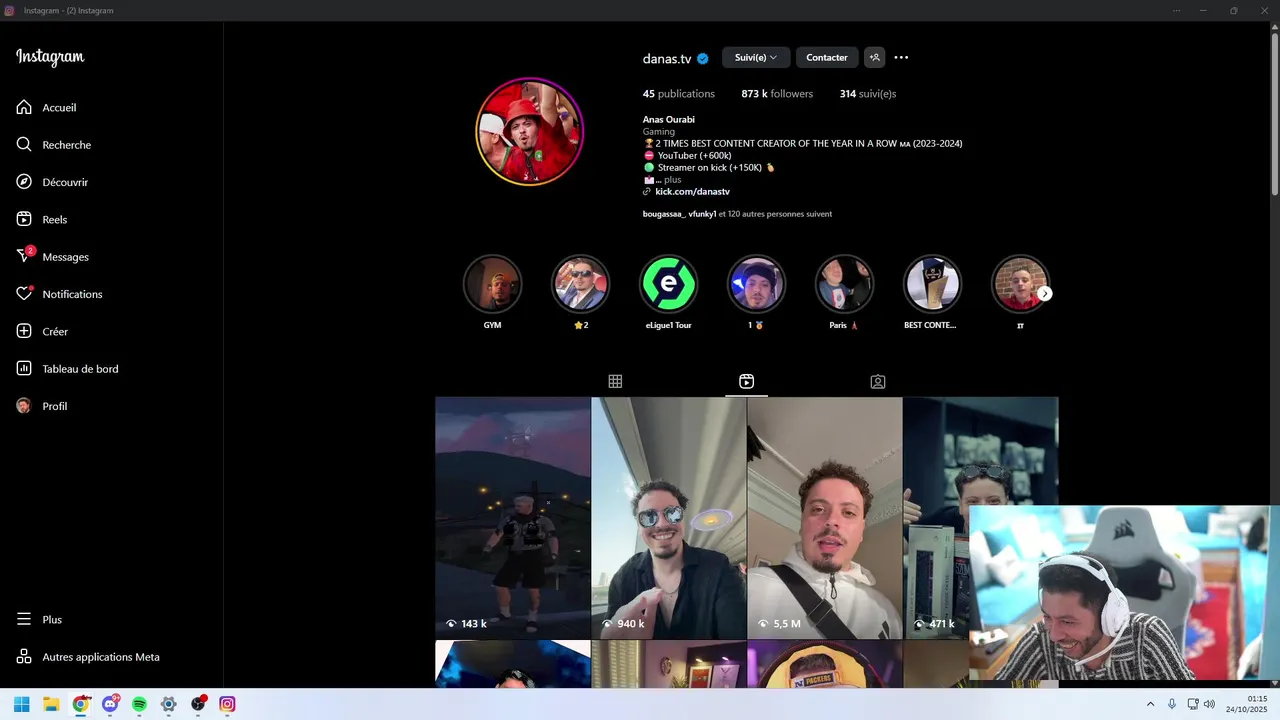Click the microphone tray icon
This screenshot has width=1280, height=720.
[x=1172, y=704]
